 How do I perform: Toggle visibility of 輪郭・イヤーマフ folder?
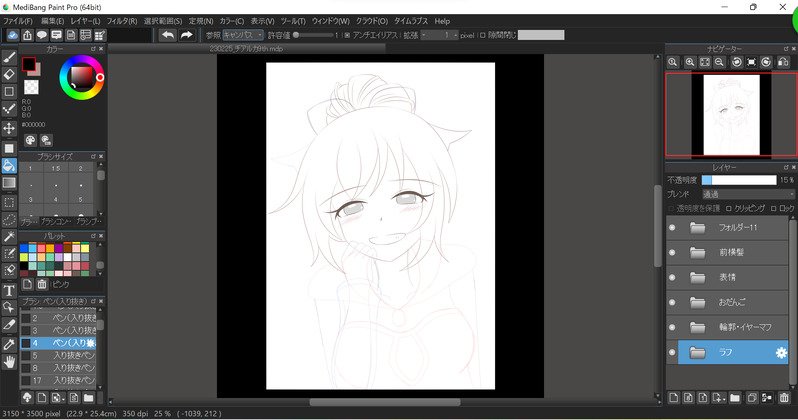click(672, 327)
